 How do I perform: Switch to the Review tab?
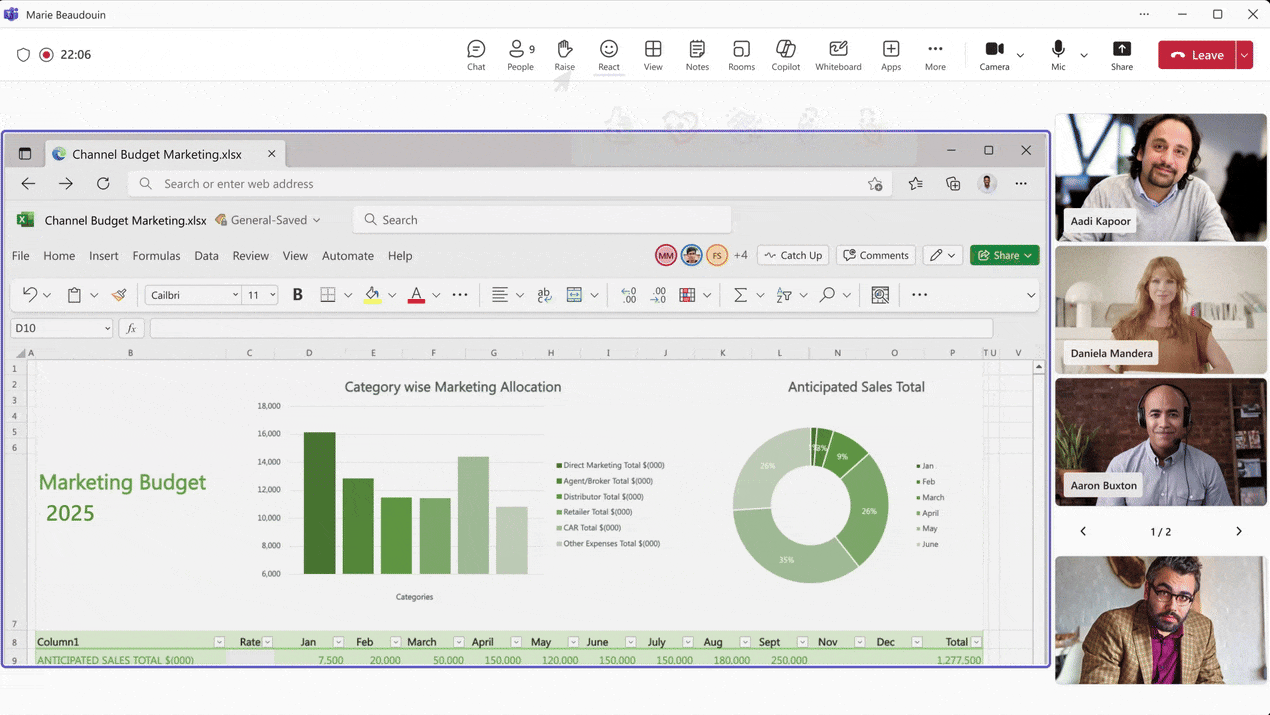[x=250, y=256]
